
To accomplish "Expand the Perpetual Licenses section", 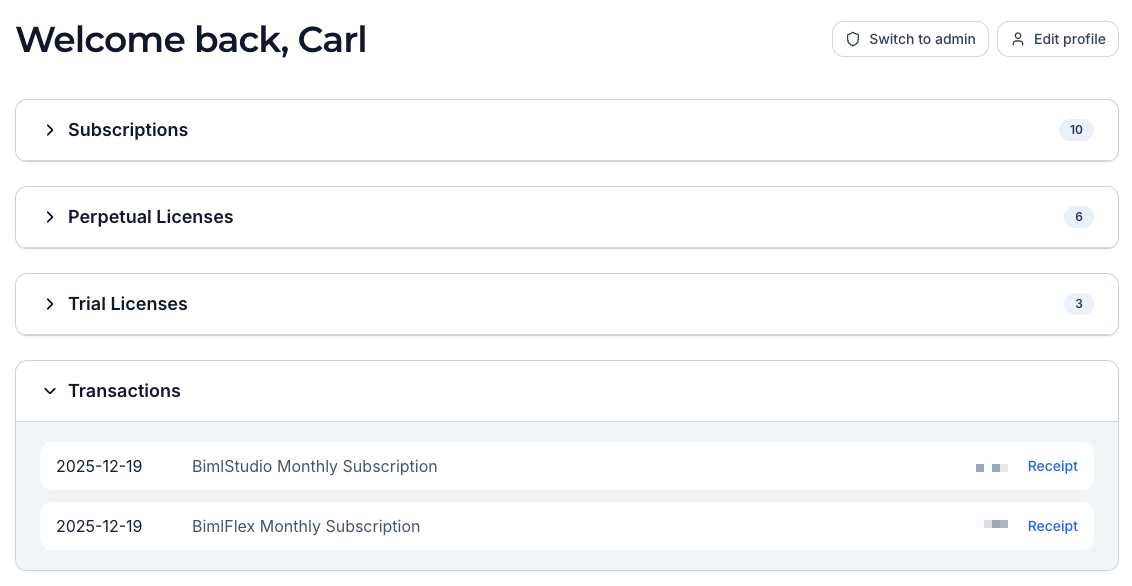I will (x=150, y=217).
